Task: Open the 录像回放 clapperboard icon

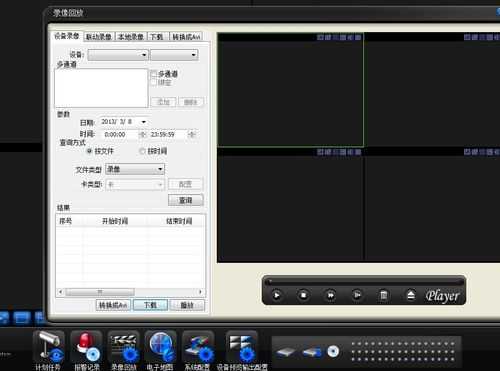Action: [x=124, y=347]
